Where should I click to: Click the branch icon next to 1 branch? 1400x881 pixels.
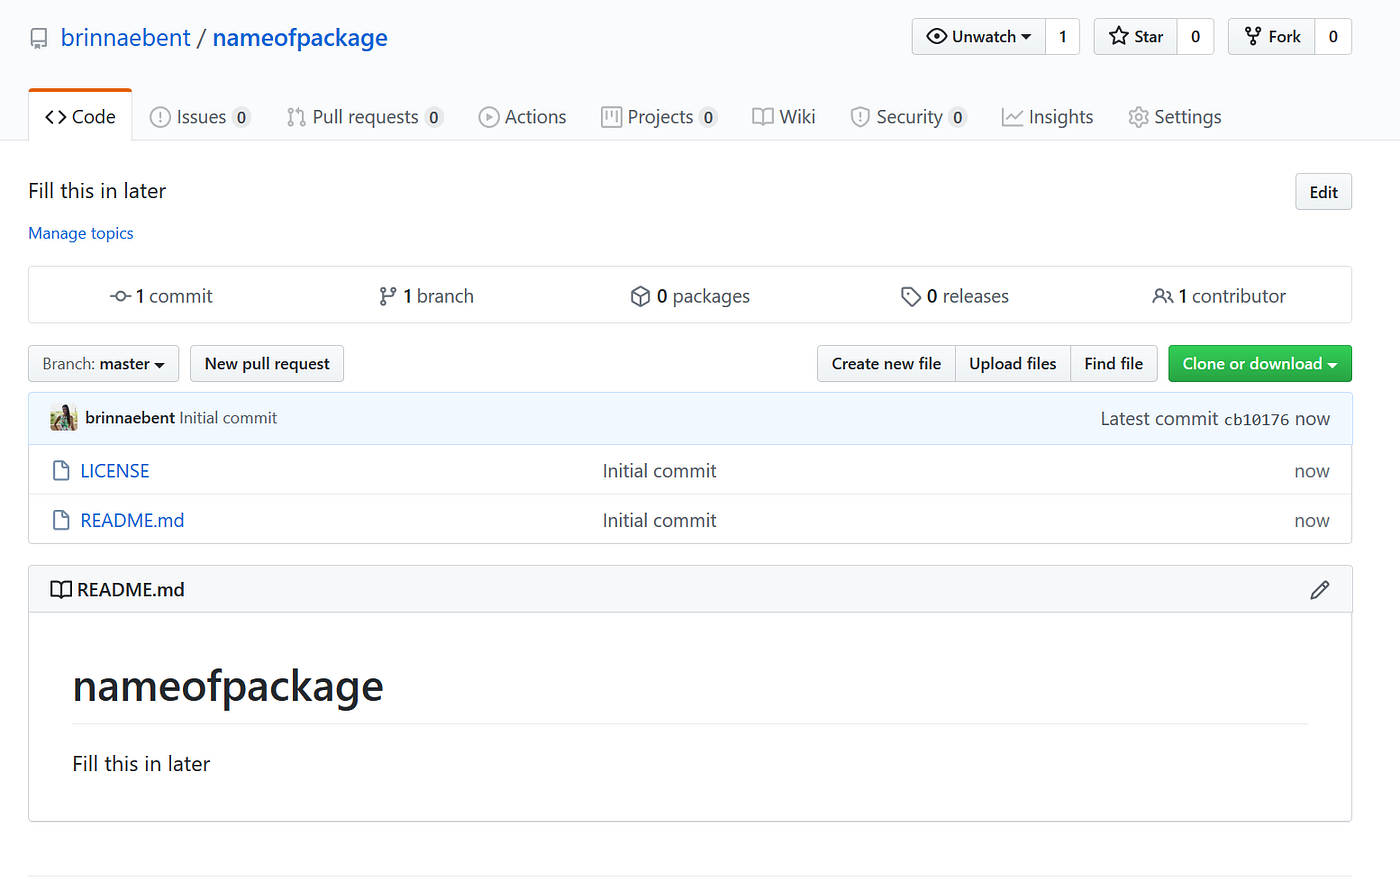click(388, 295)
